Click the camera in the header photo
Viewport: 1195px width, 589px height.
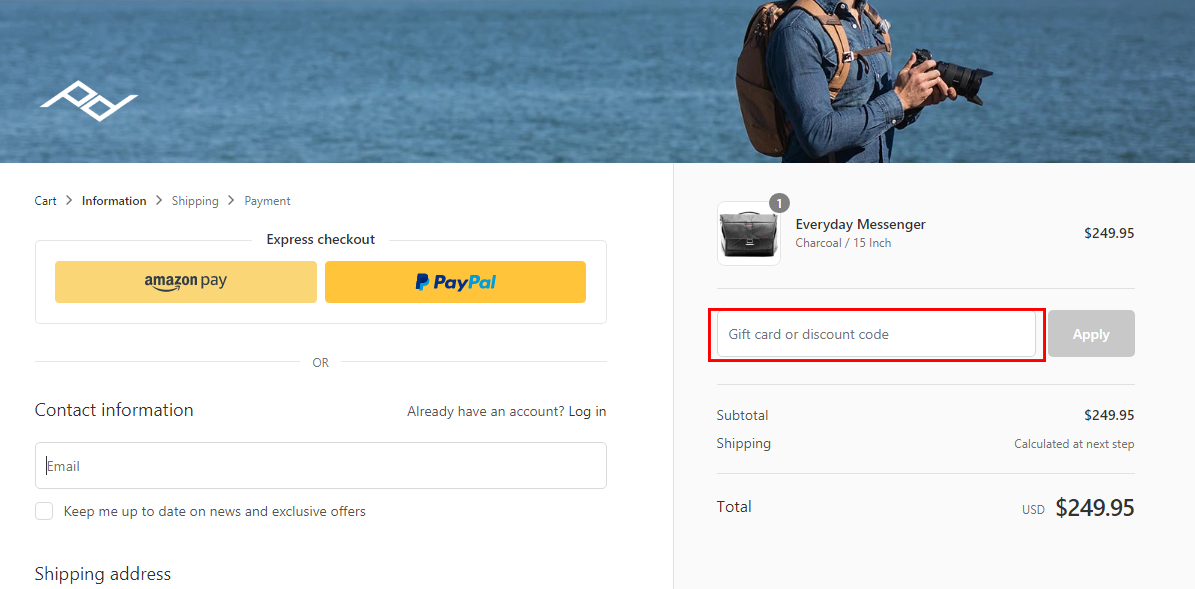[954, 75]
